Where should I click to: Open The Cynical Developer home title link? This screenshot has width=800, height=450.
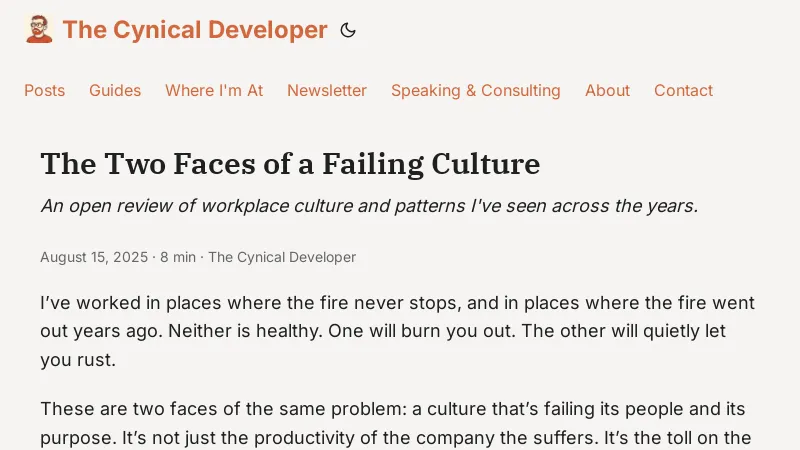pyautogui.click(x=195, y=30)
